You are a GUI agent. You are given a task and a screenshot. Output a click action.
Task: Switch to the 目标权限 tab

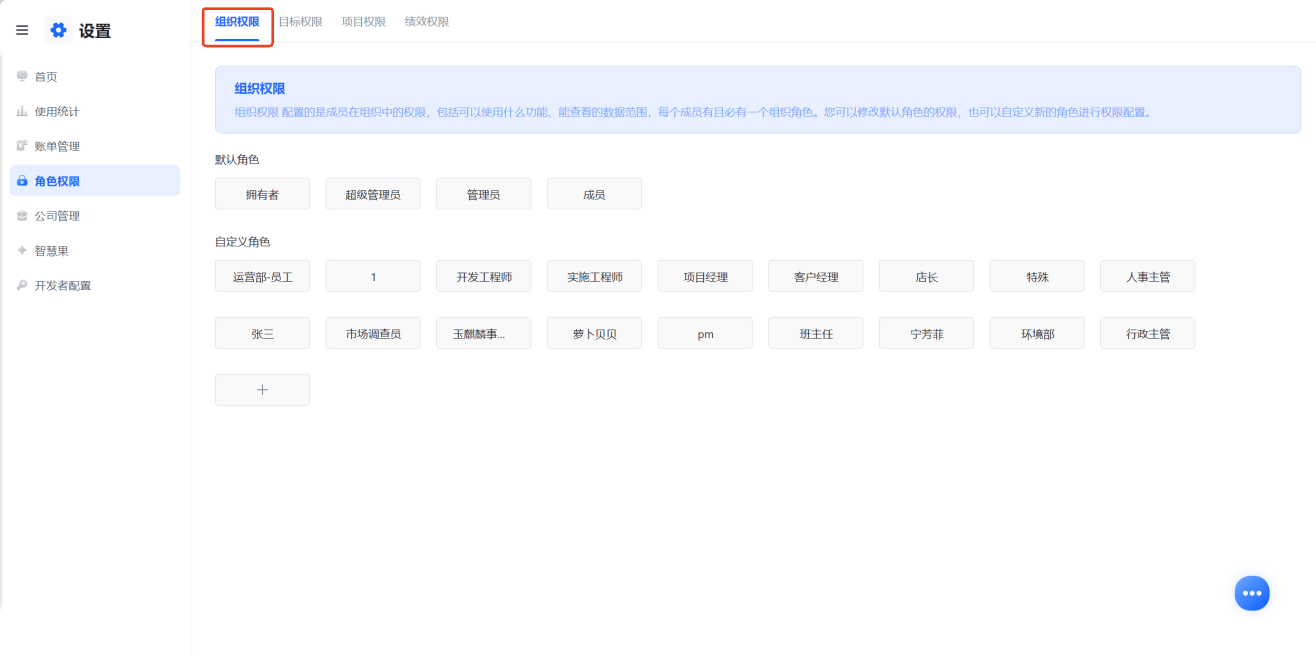300,22
